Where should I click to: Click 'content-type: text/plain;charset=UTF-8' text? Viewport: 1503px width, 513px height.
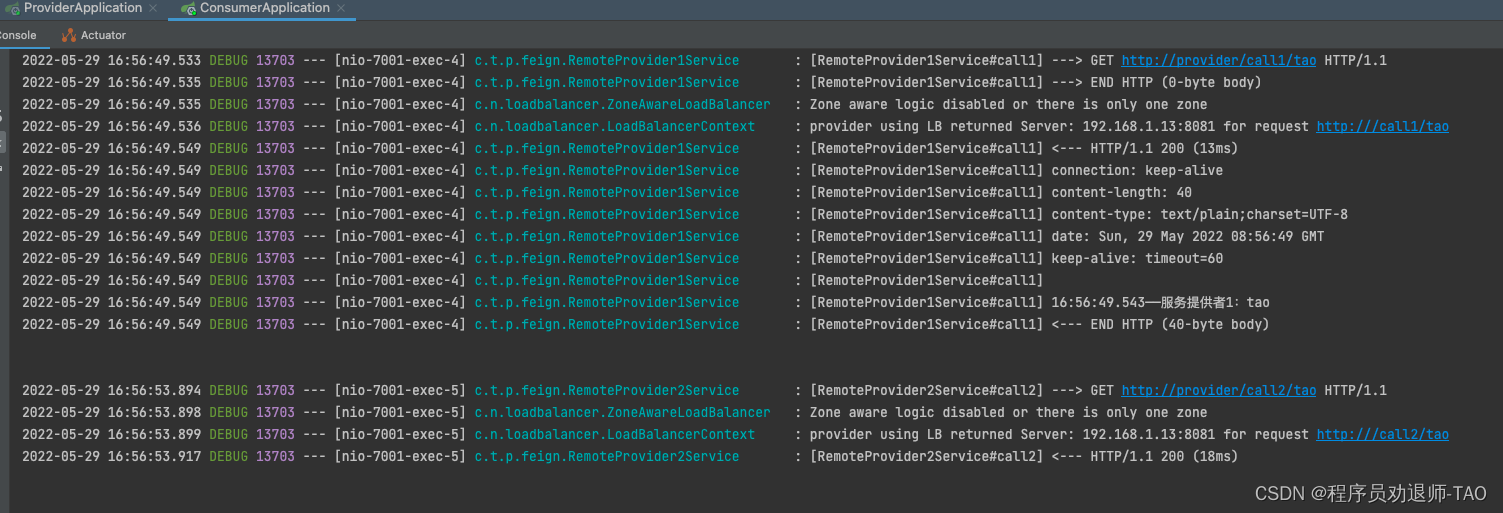coord(1199,214)
